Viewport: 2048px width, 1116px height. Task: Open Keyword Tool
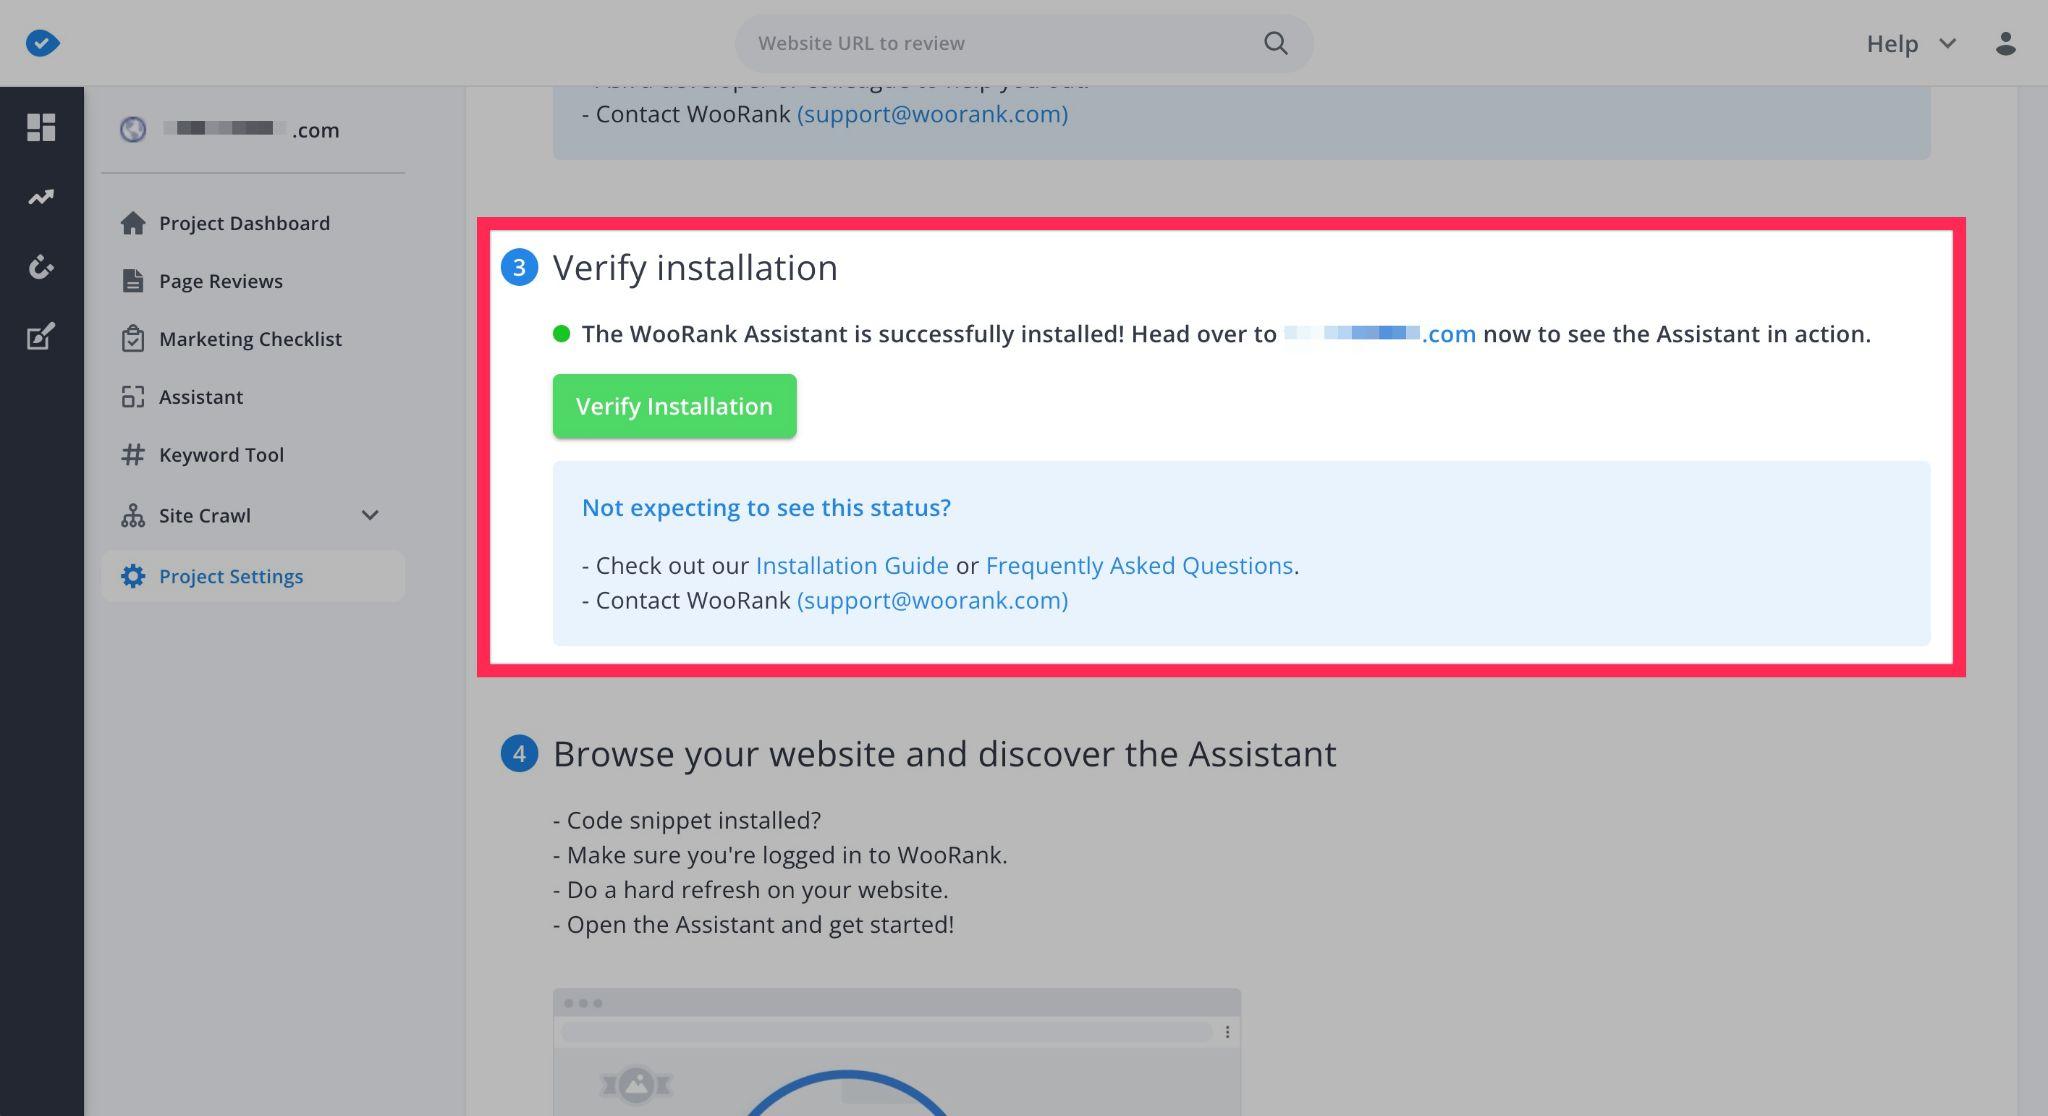click(x=221, y=455)
